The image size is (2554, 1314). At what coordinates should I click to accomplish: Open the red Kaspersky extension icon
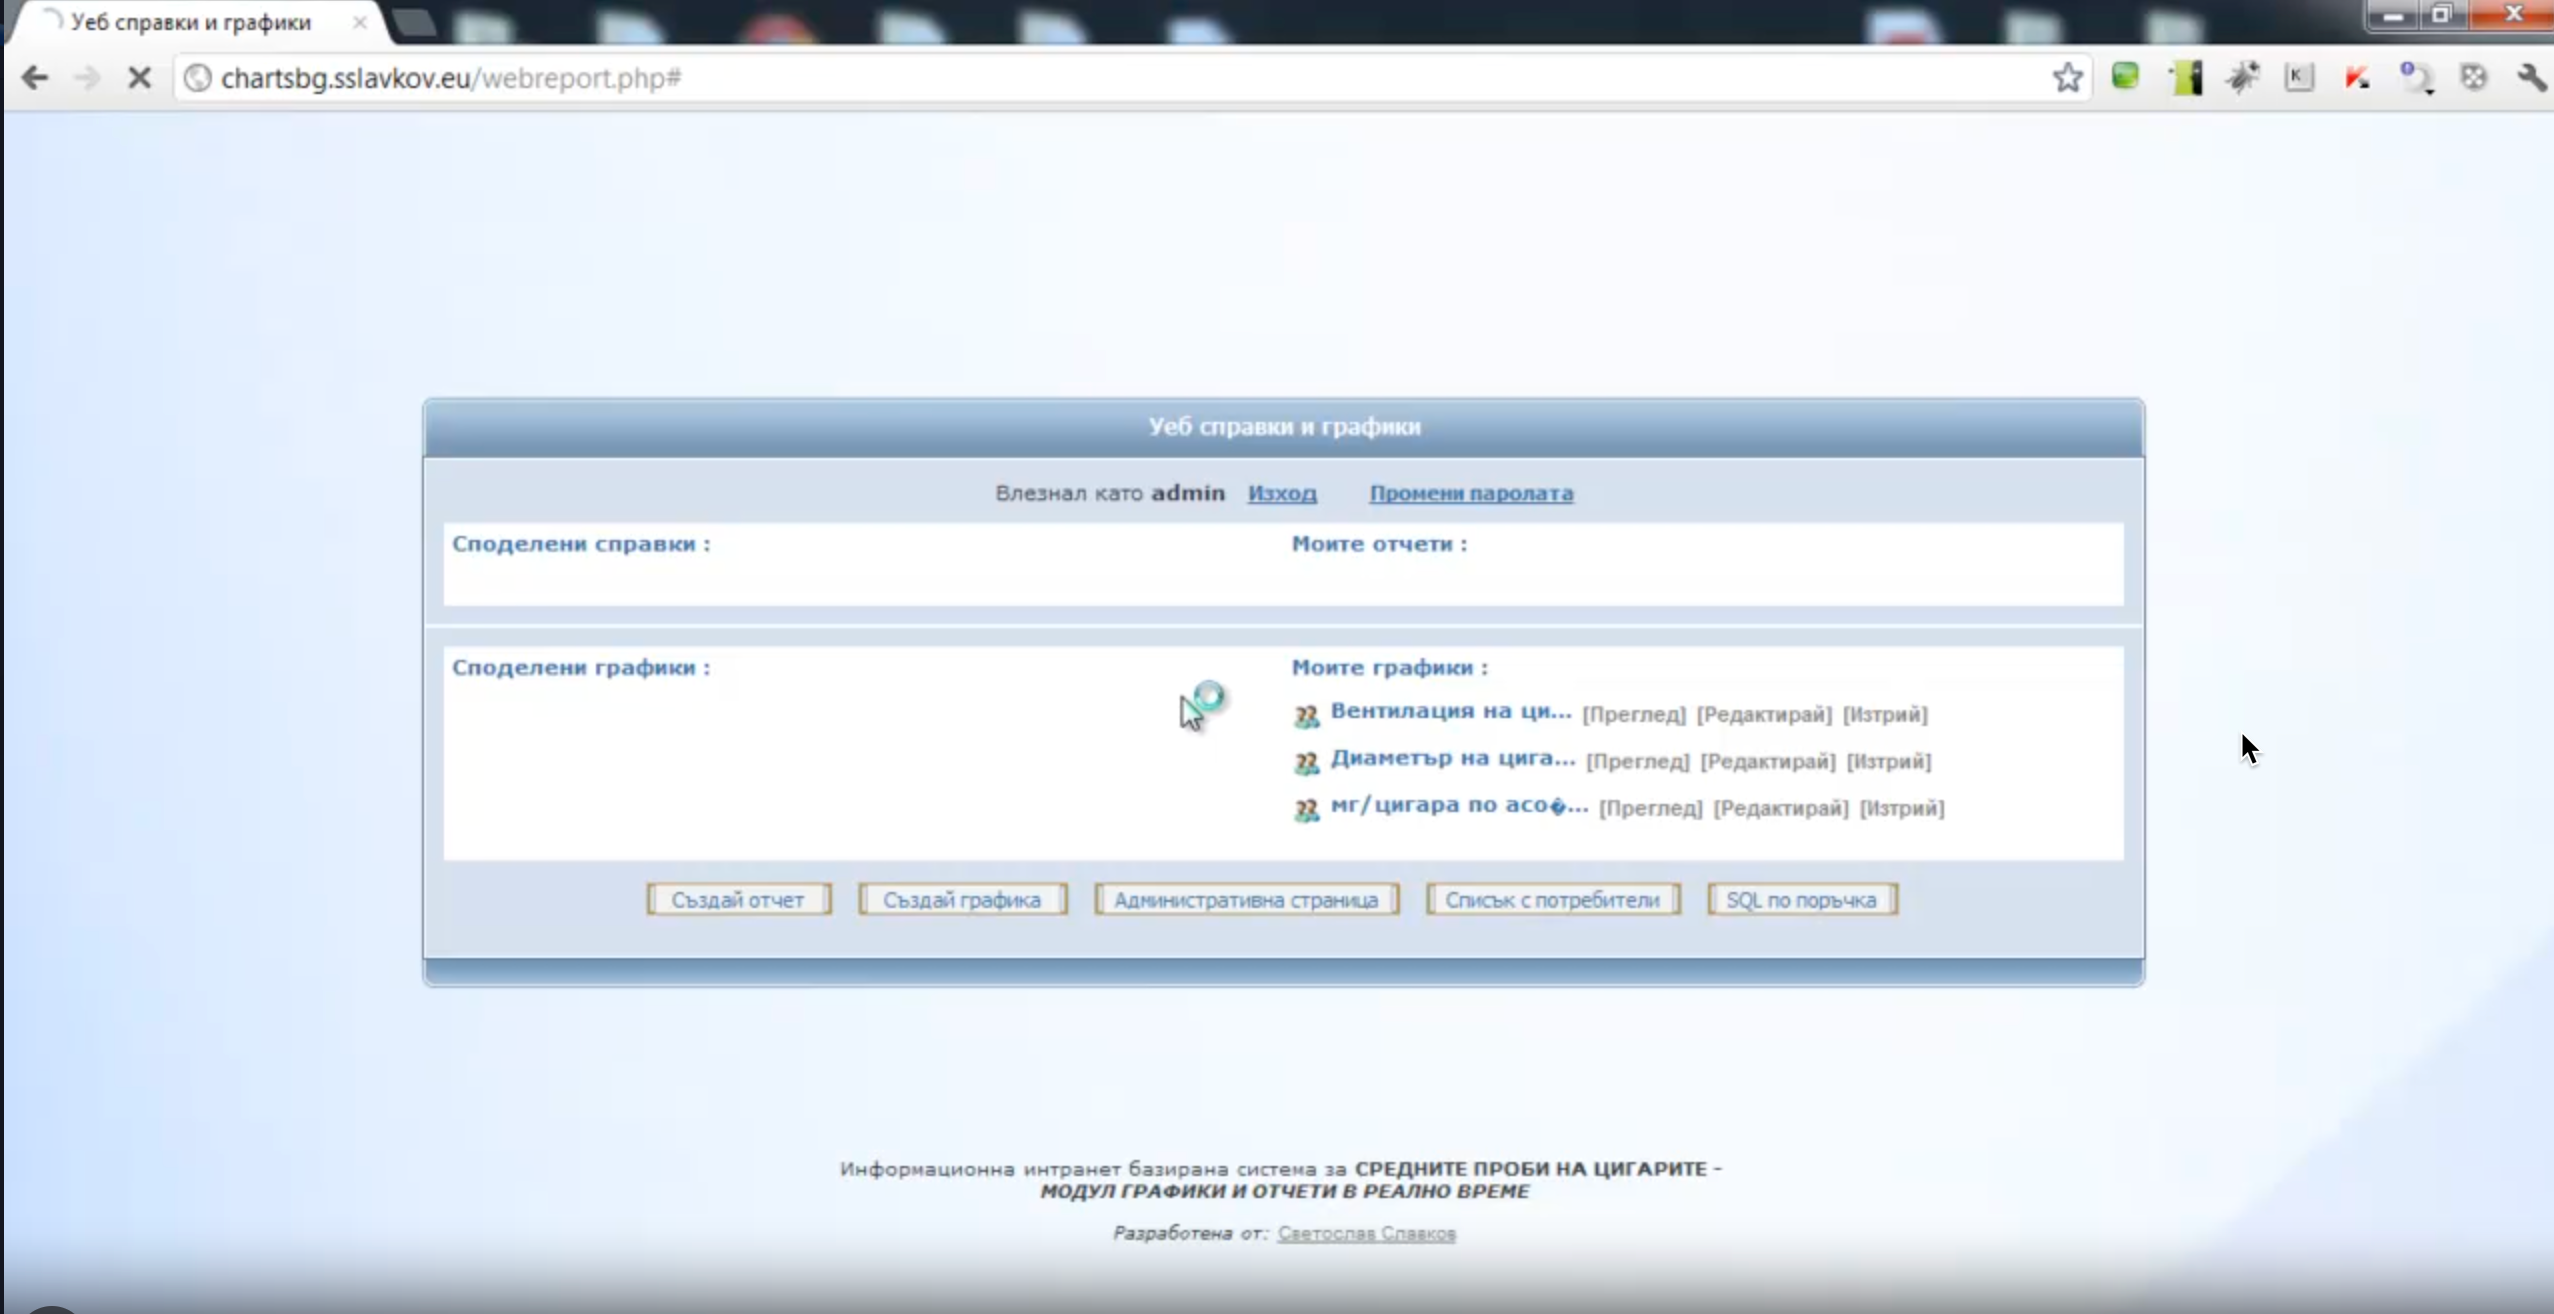point(2357,77)
